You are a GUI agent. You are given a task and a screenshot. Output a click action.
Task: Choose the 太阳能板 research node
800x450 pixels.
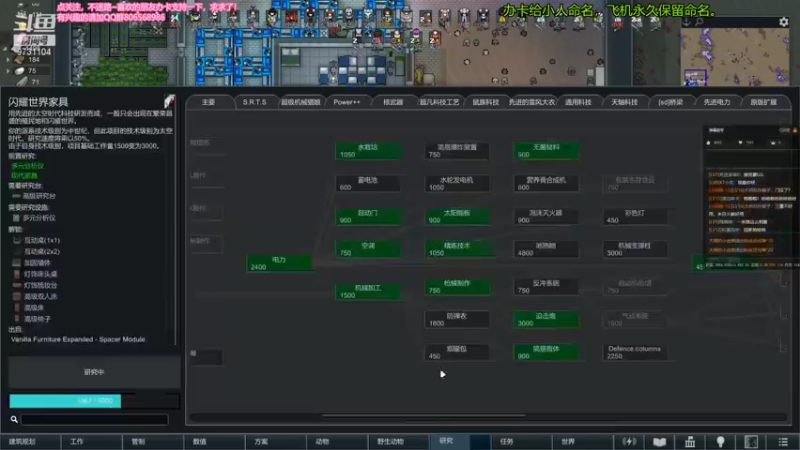click(x=457, y=216)
